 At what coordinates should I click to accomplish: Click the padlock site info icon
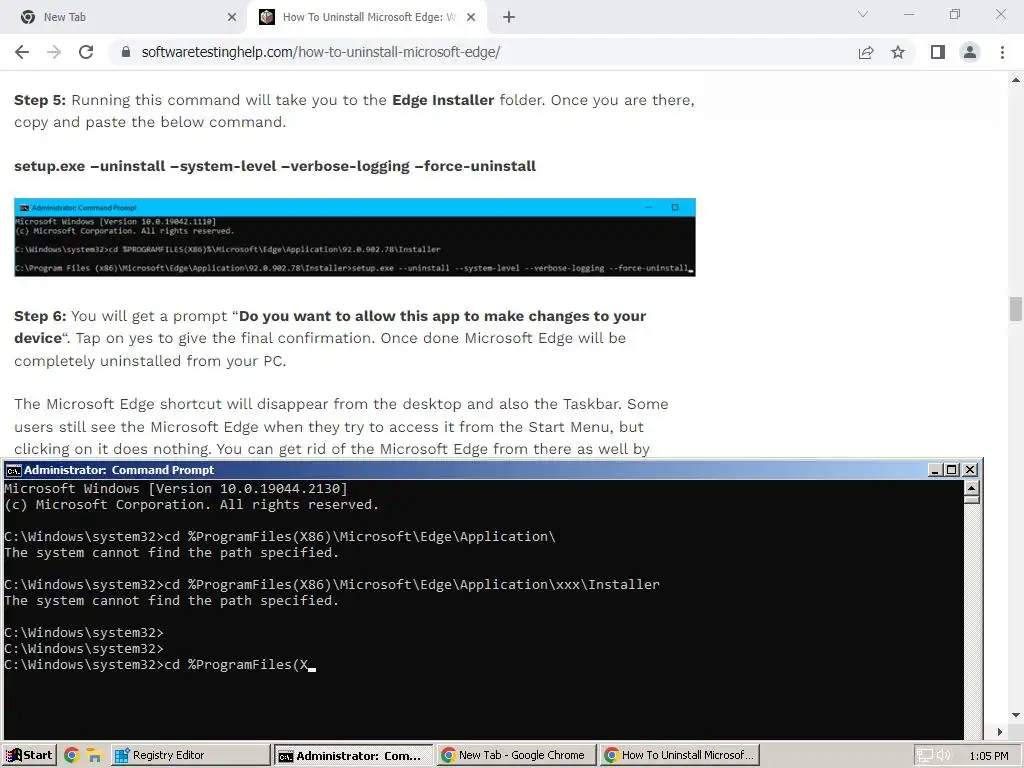[127, 52]
